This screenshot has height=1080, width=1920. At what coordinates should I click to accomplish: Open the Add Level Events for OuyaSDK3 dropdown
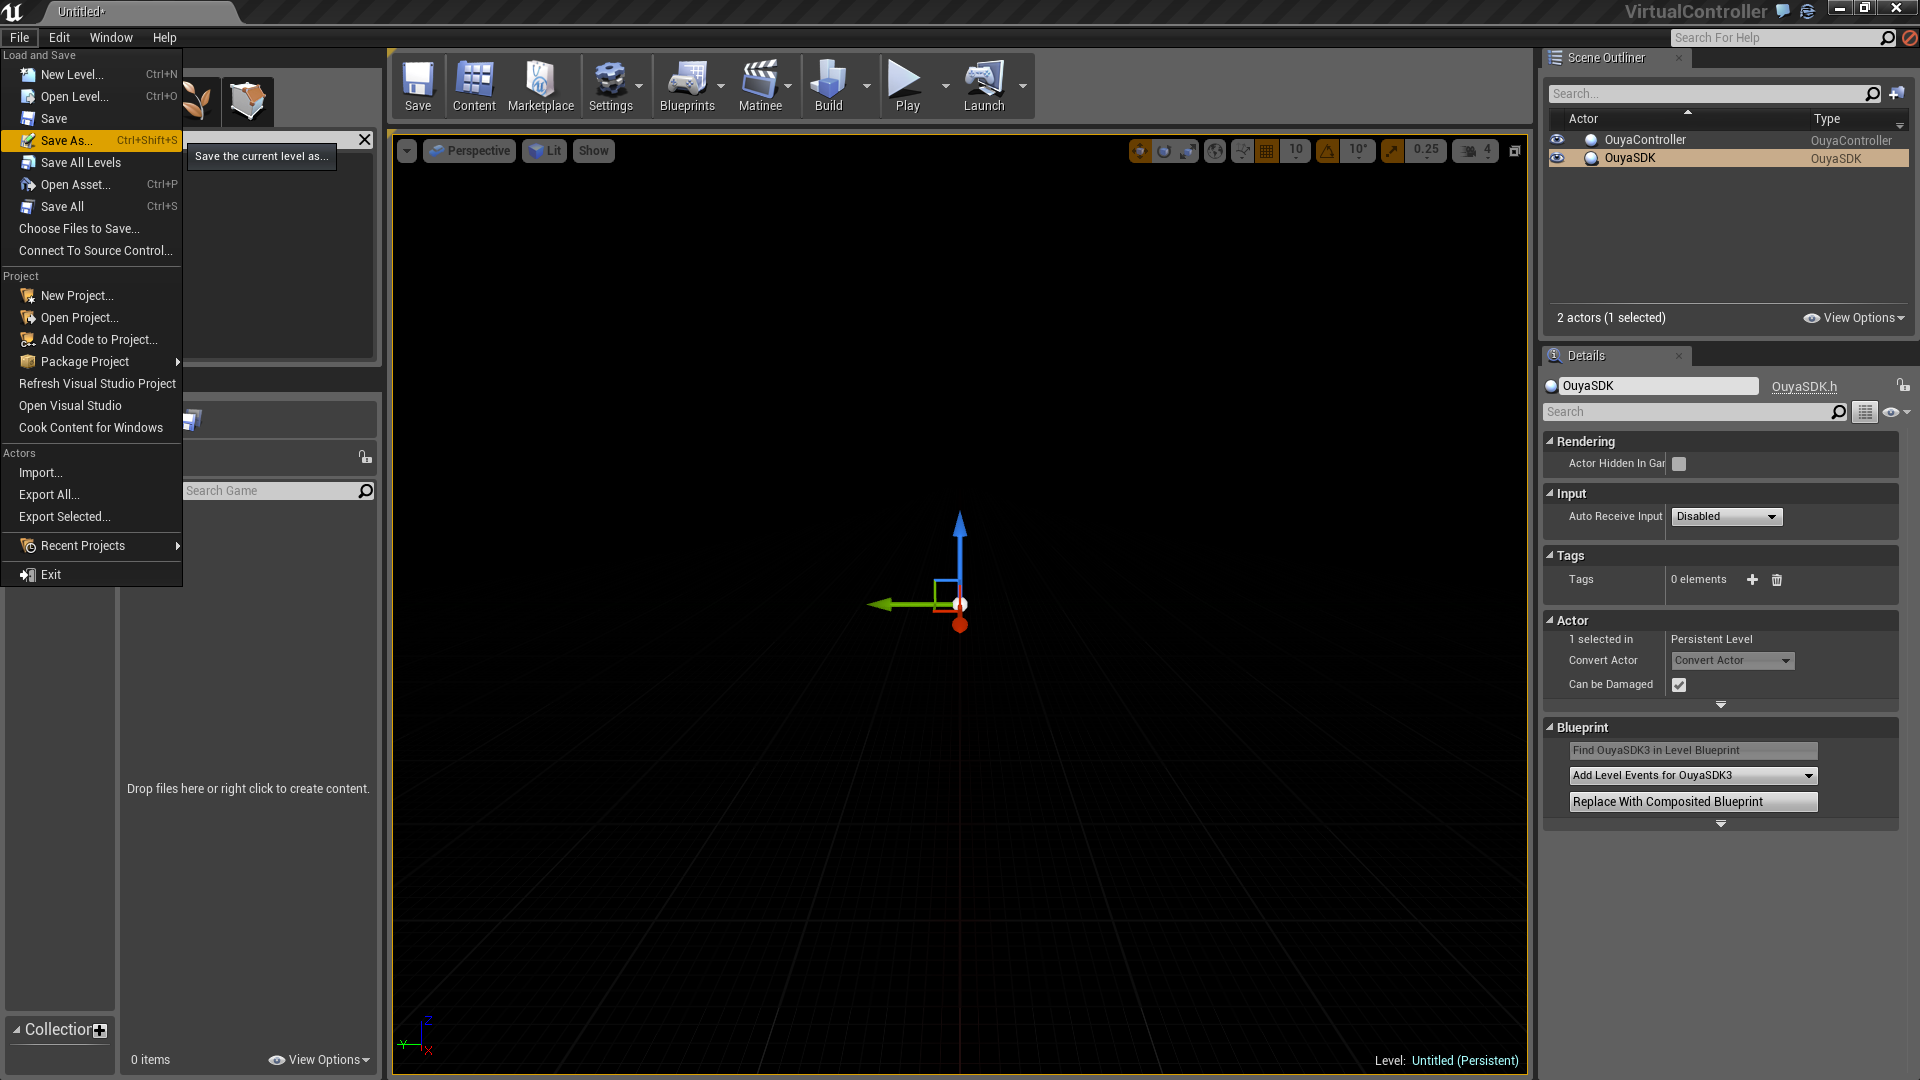(1693, 776)
